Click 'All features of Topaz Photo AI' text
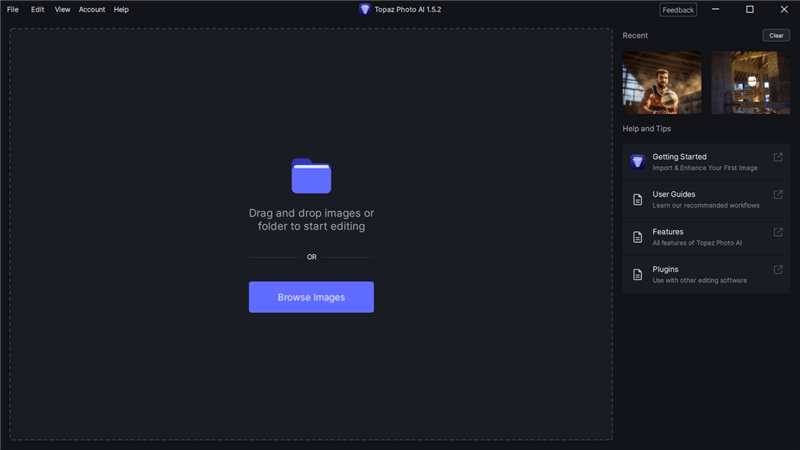This screenshot has height=450, width=800. (697, 243)
